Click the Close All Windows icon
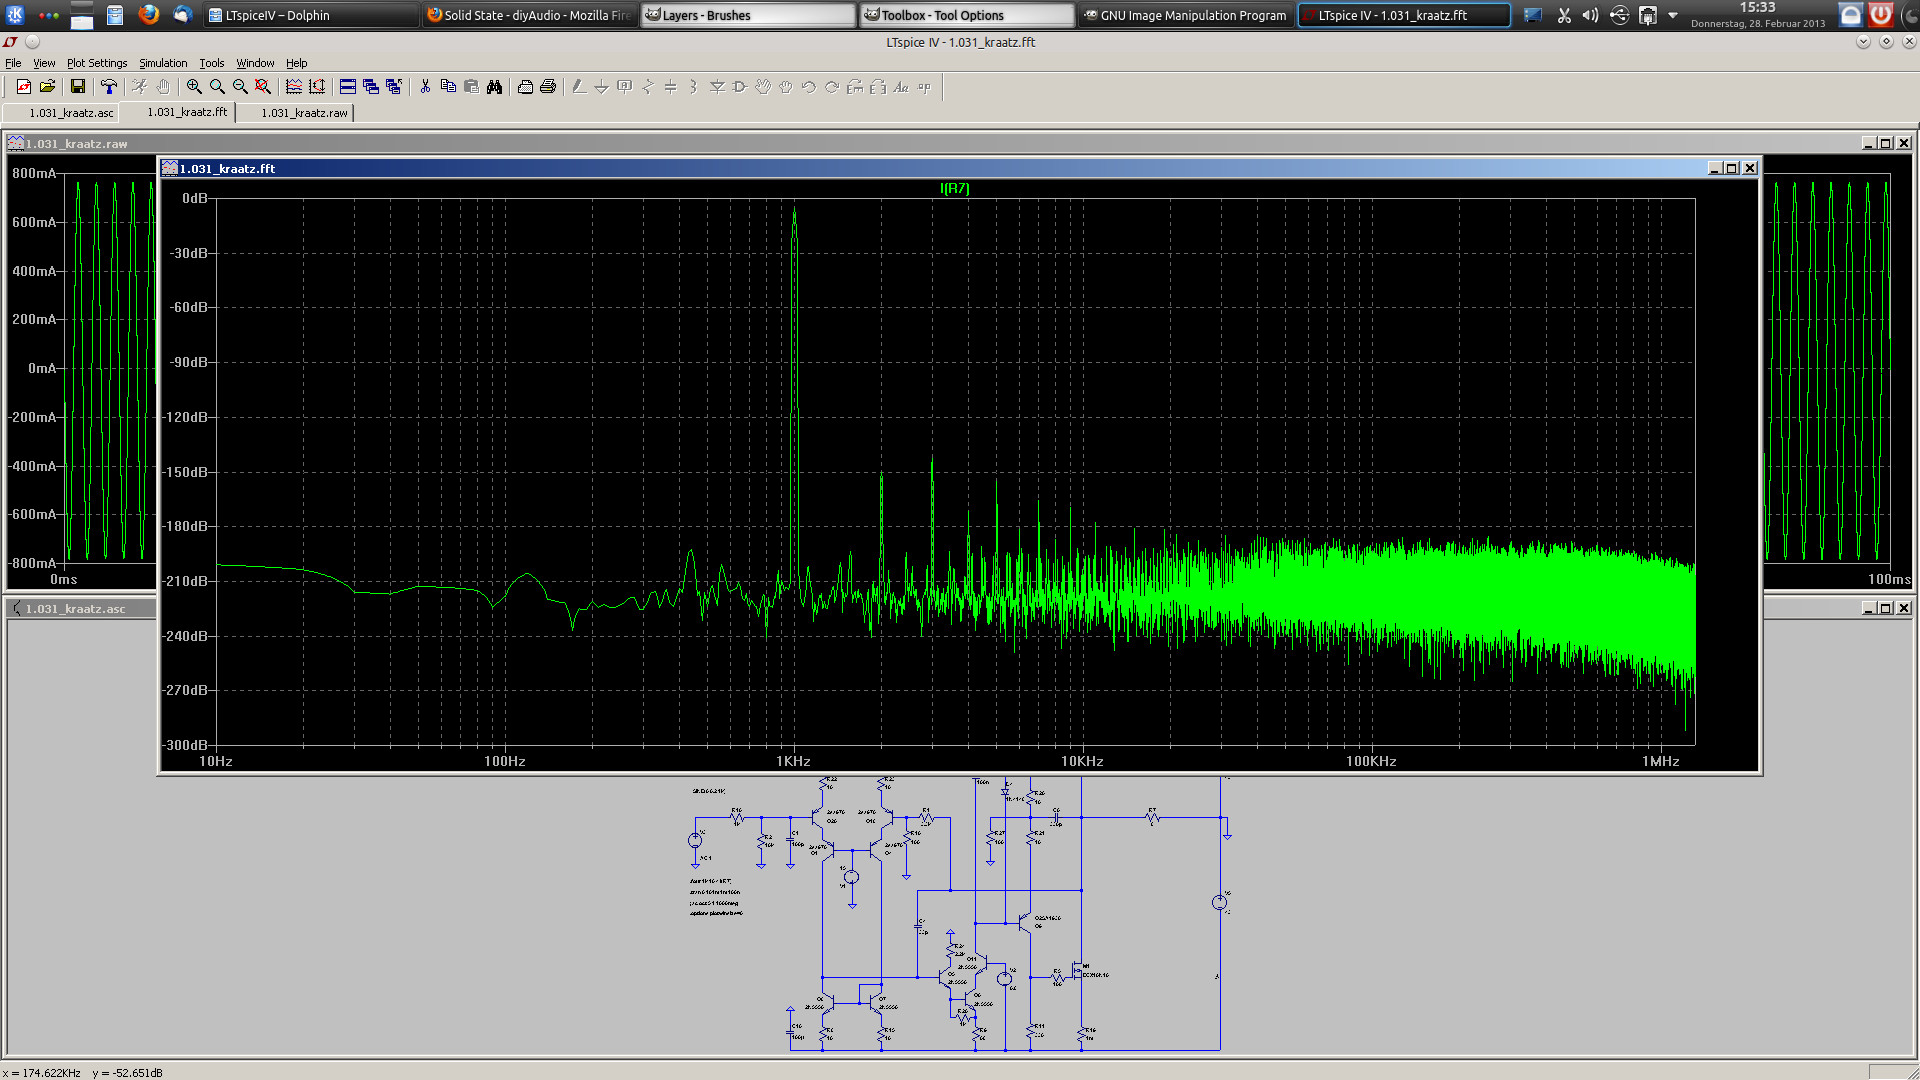 pyautogui.click(x=394, y=87)
